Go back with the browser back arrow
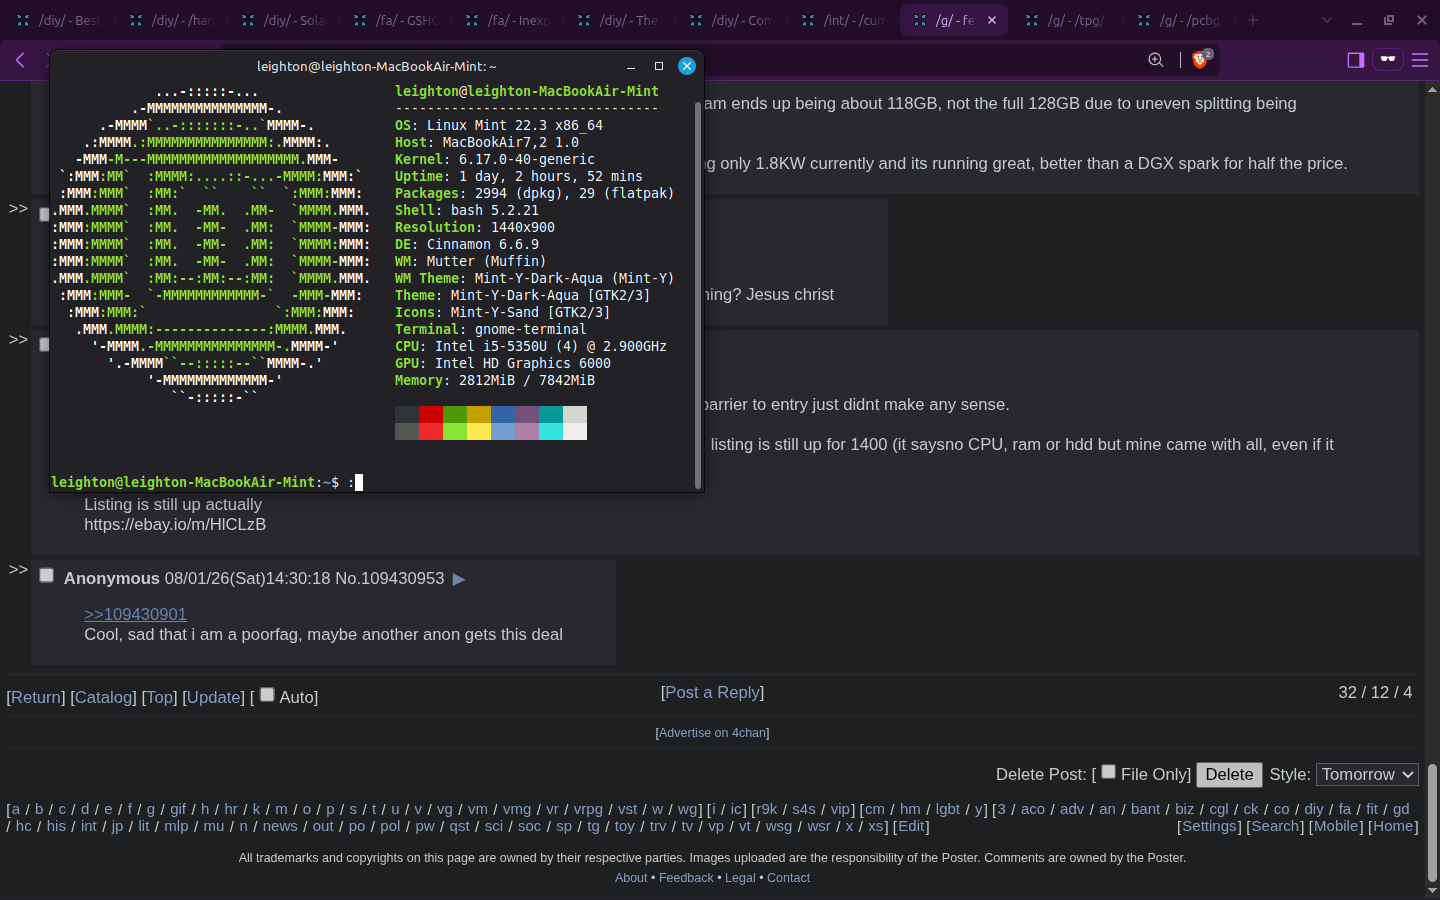The width and height of the screenshot is (1440, 900). [x=20, y=60]
